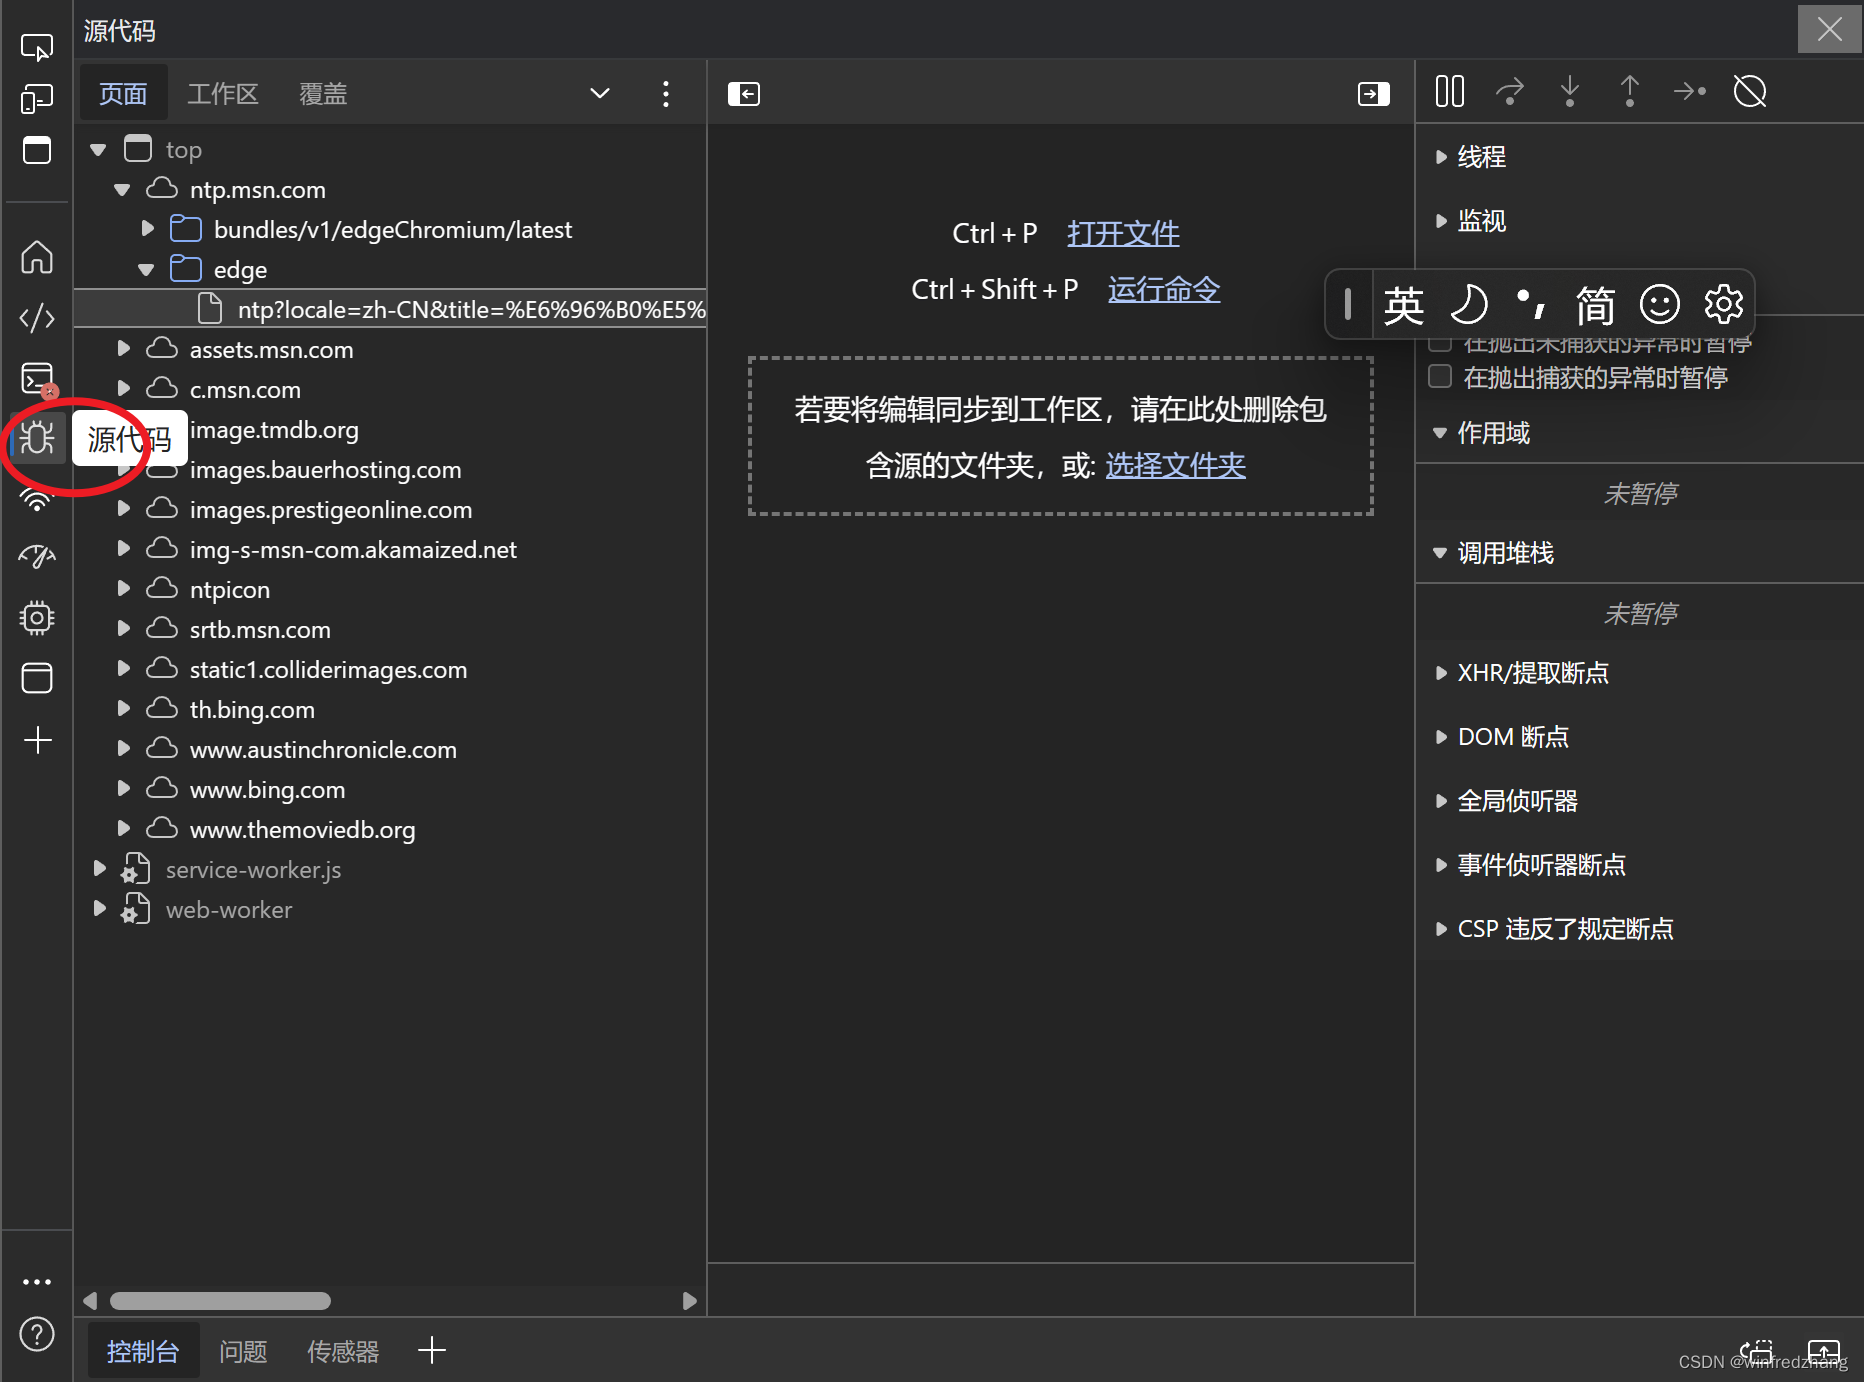The image size is (1864, 1382).
Task: Open DevTools help question-mark icon
Action: pos(37,1334)
